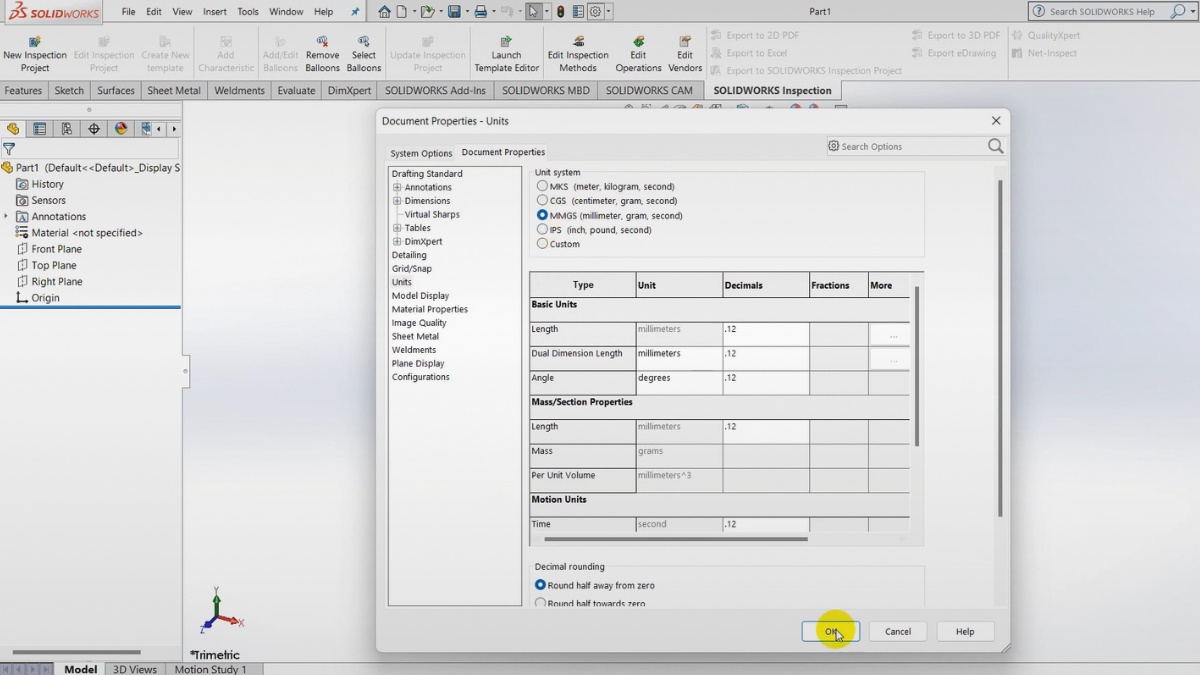Click the New document icon
The image size is (1200, 675).
tap(402, 12)
